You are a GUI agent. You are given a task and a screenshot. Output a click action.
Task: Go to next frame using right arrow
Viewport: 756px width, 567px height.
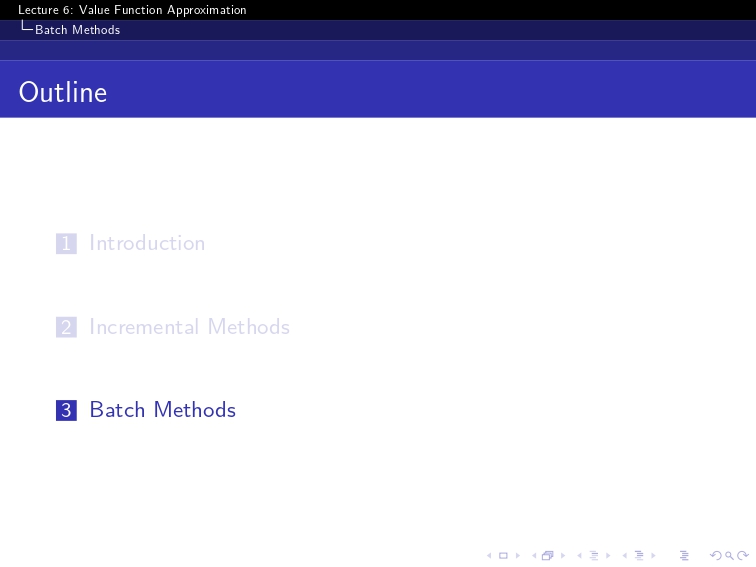click(563, 555)
